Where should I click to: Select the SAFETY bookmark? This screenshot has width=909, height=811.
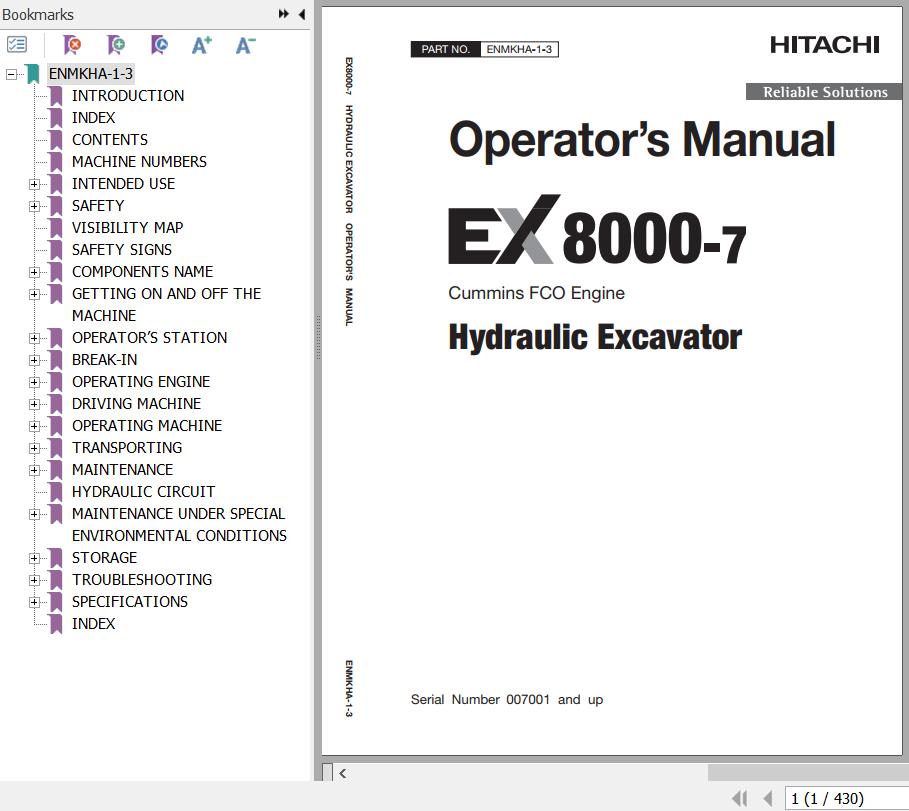[x=97, y=206]
